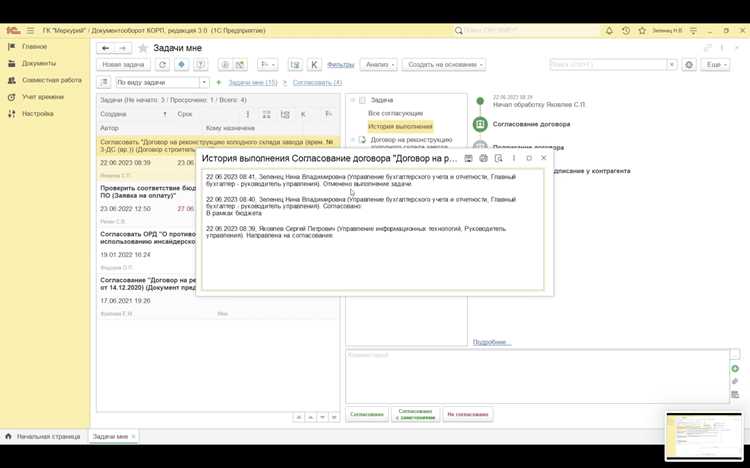Add 'Задачи мне' page to favorites star
750x468 pixels.
coord(143,48)
